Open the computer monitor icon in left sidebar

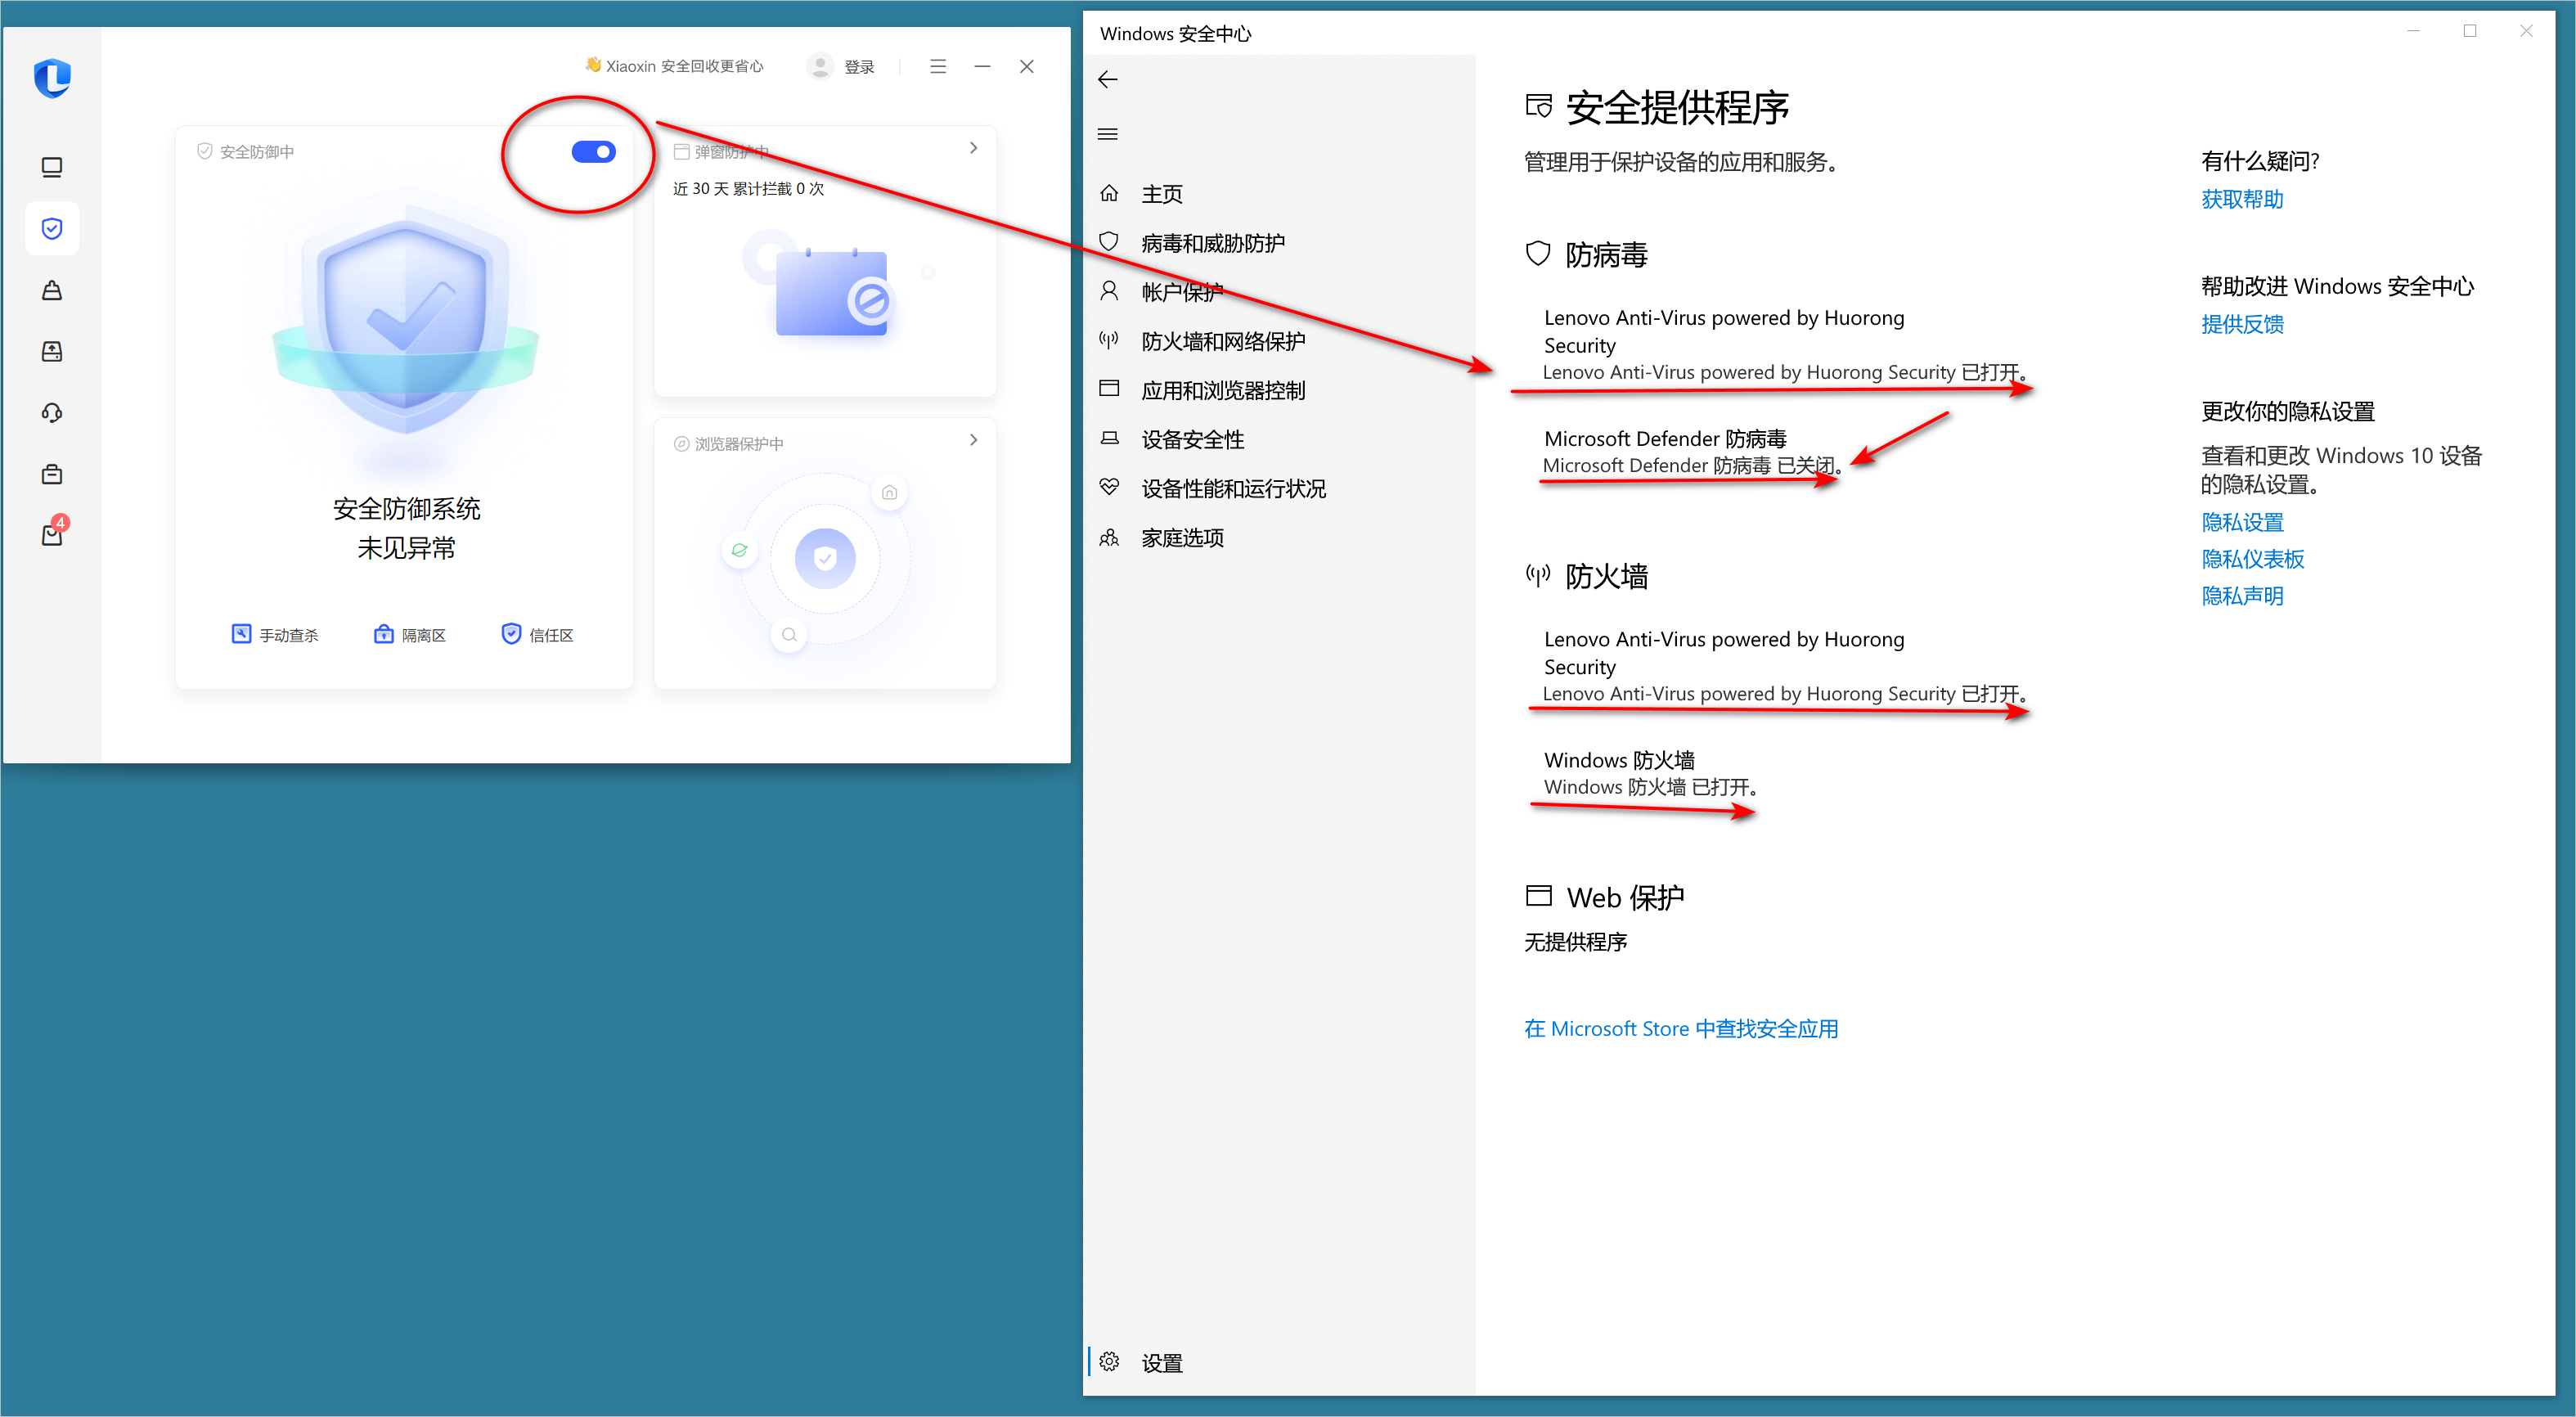point(52,167)
